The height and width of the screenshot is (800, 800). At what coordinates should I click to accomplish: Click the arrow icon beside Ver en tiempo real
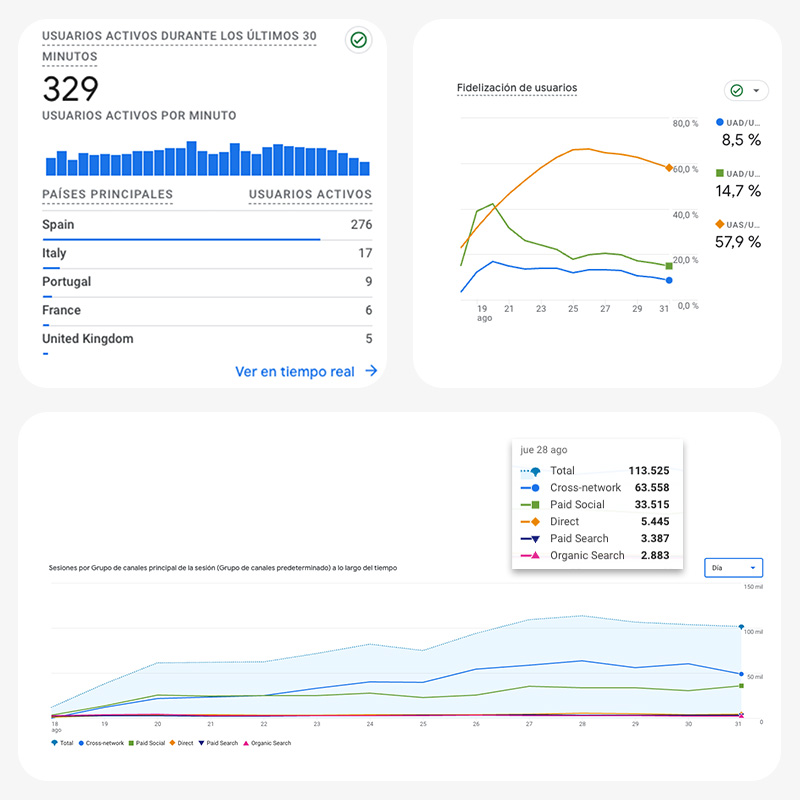[371, 371]
